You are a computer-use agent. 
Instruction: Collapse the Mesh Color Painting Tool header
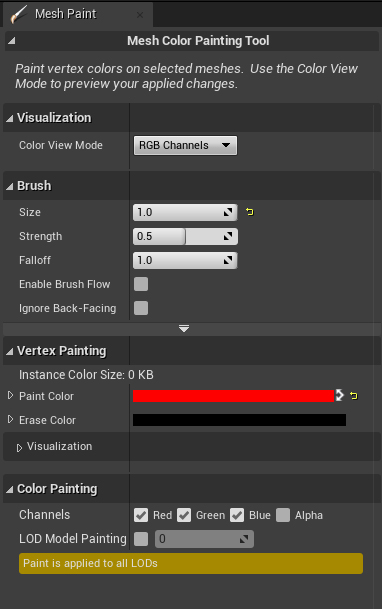[12, 40]
